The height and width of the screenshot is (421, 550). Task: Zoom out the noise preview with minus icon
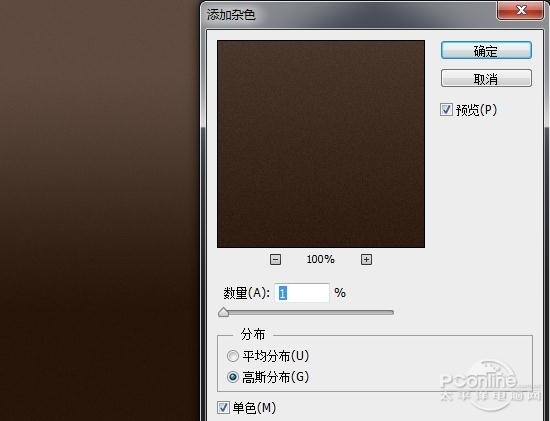click(x=275, y=260)
